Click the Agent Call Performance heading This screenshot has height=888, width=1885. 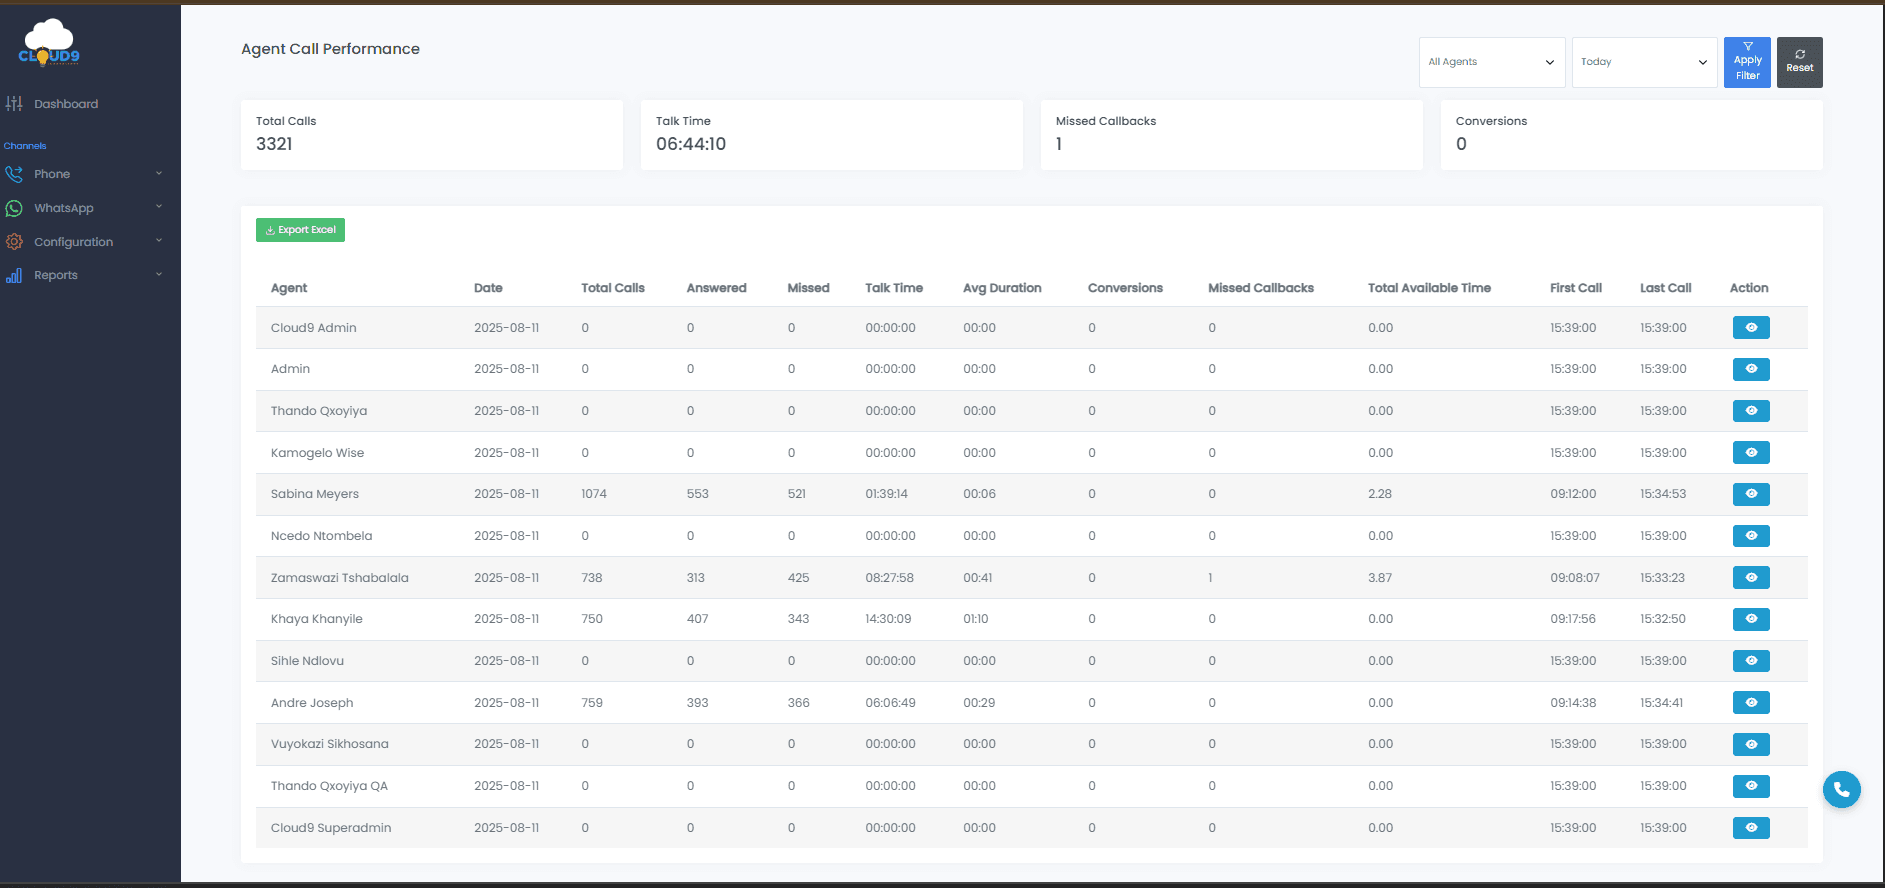(330, 49)
